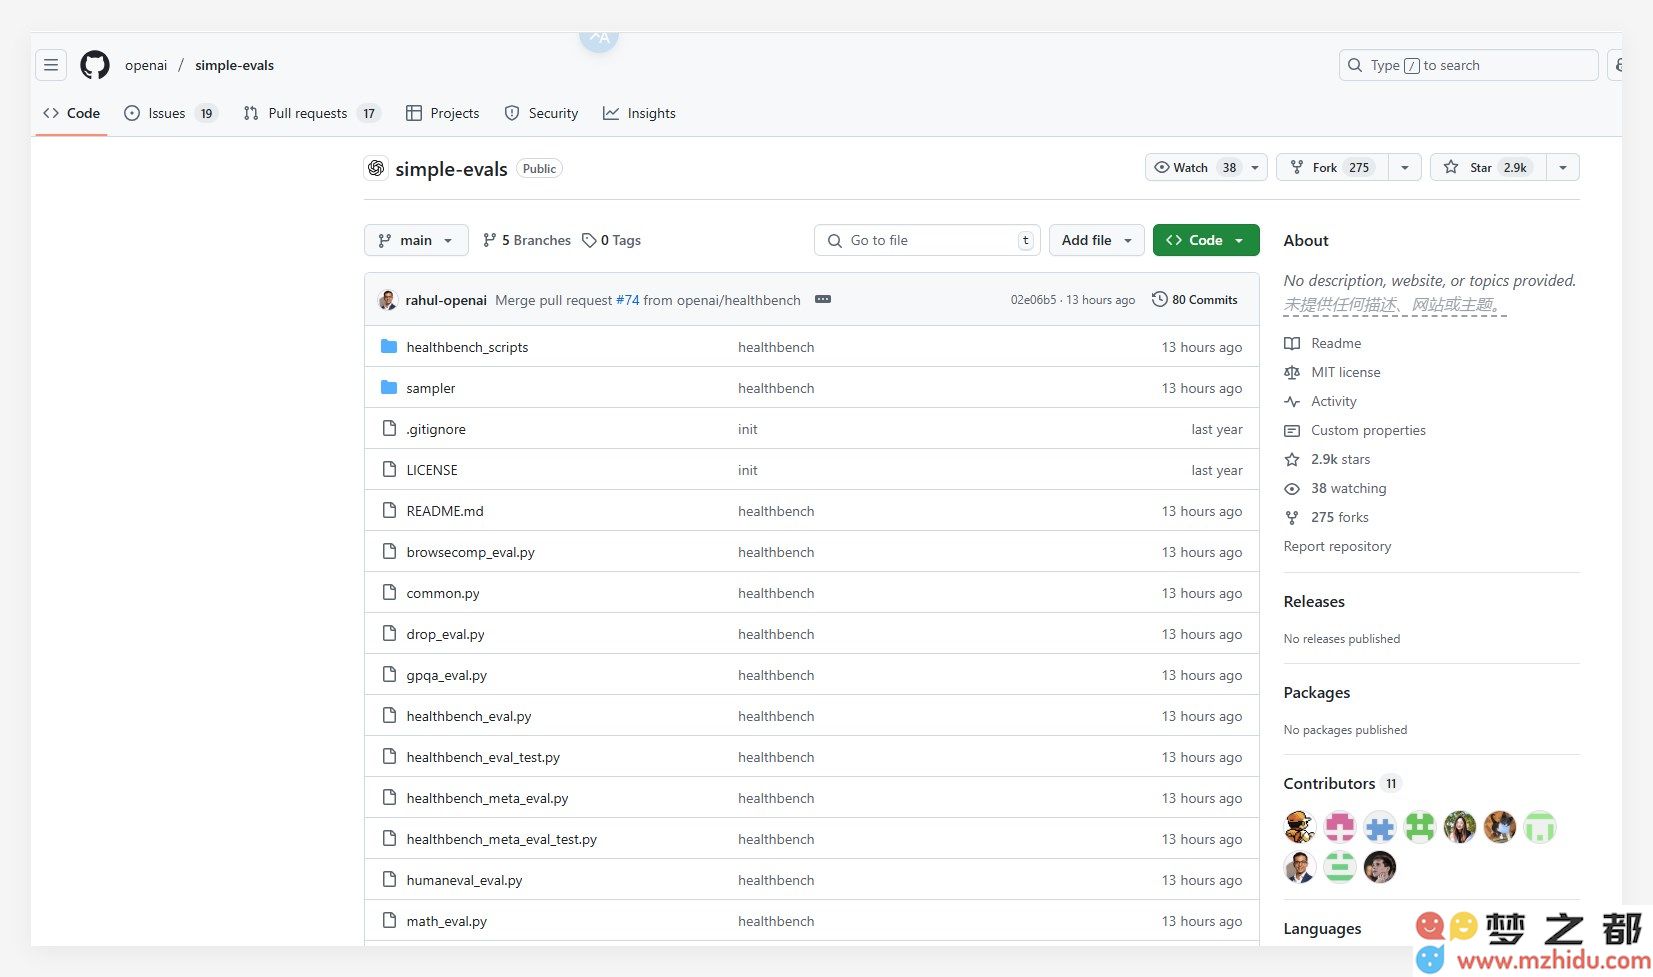Screen dimensions: 1653x977
Task: Open simple-evals breadcrumb in header
Action: tap(235, 65)
